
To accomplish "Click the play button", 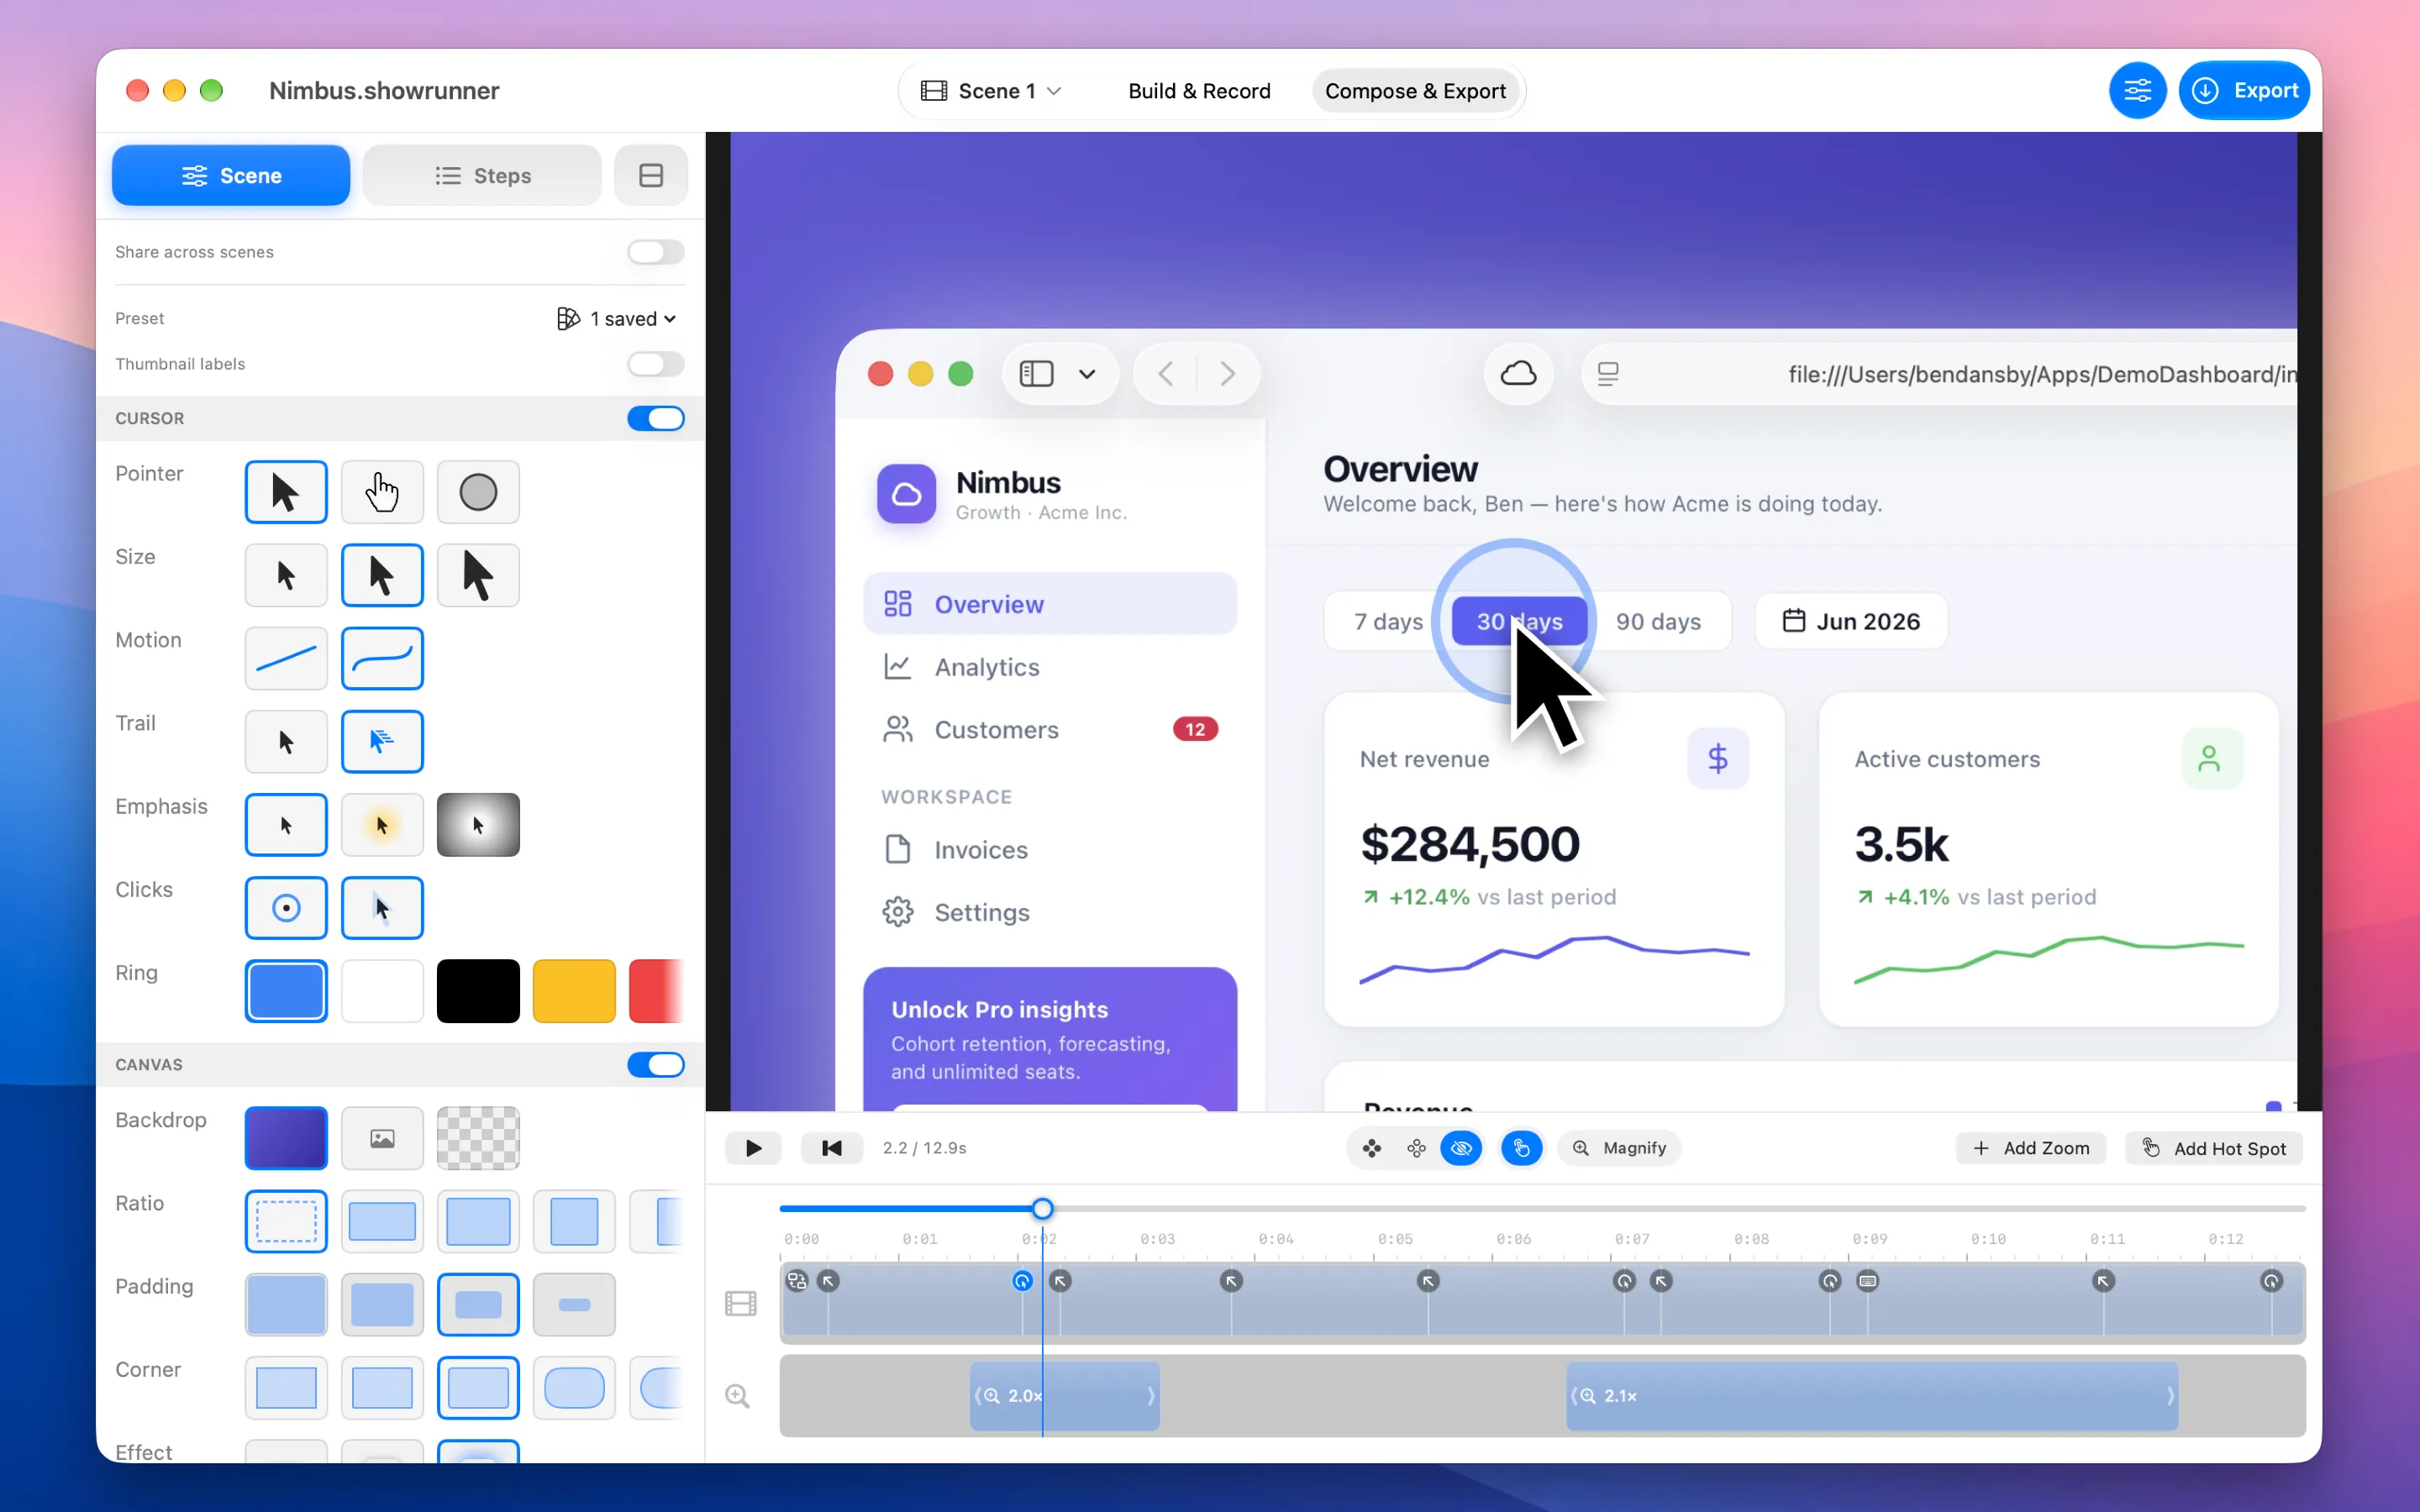I will [753, 1148].
